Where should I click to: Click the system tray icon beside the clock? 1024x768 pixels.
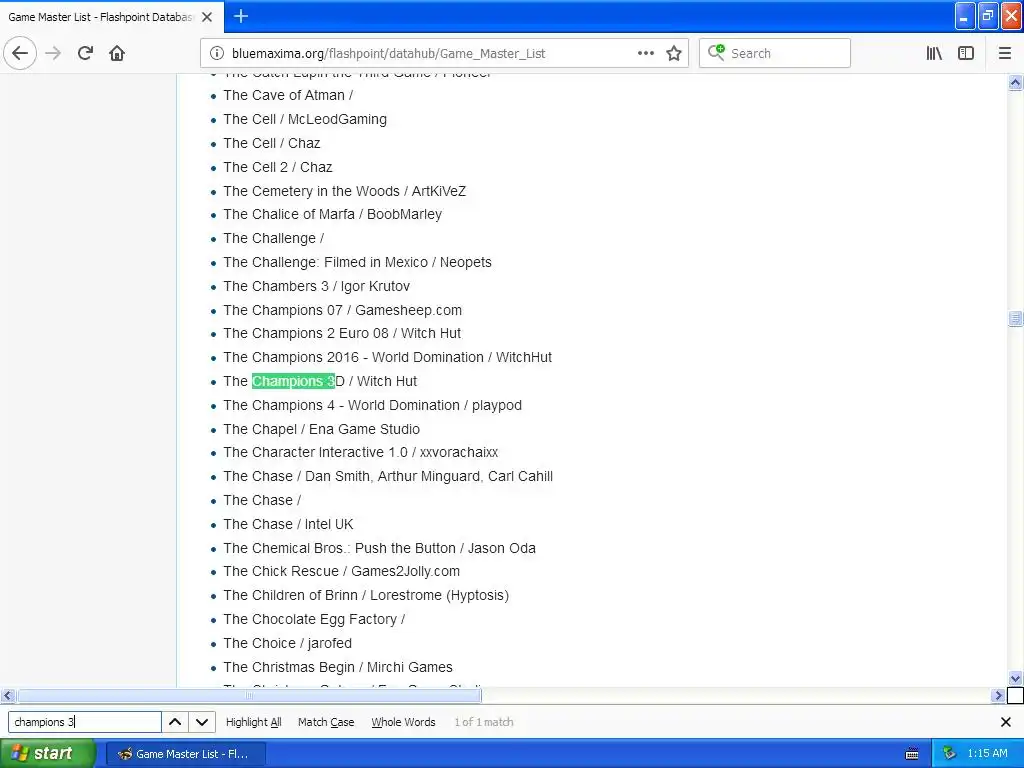coord(949,754)
